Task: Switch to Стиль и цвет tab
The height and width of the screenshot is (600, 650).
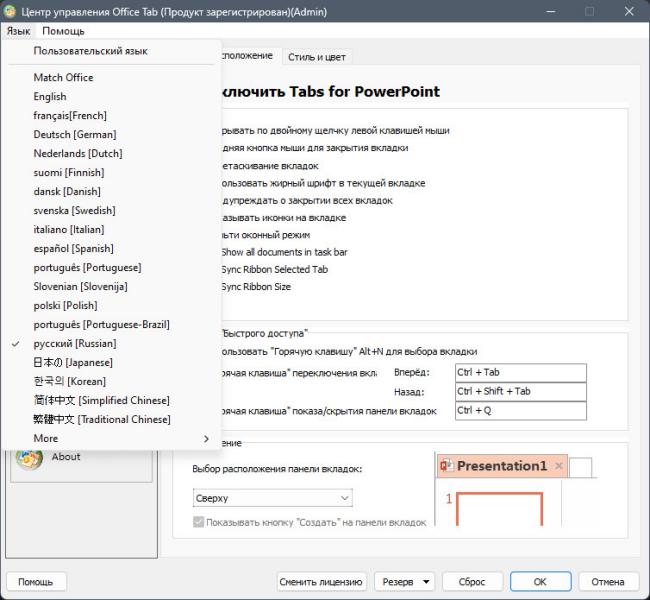Action: [317, 57]
